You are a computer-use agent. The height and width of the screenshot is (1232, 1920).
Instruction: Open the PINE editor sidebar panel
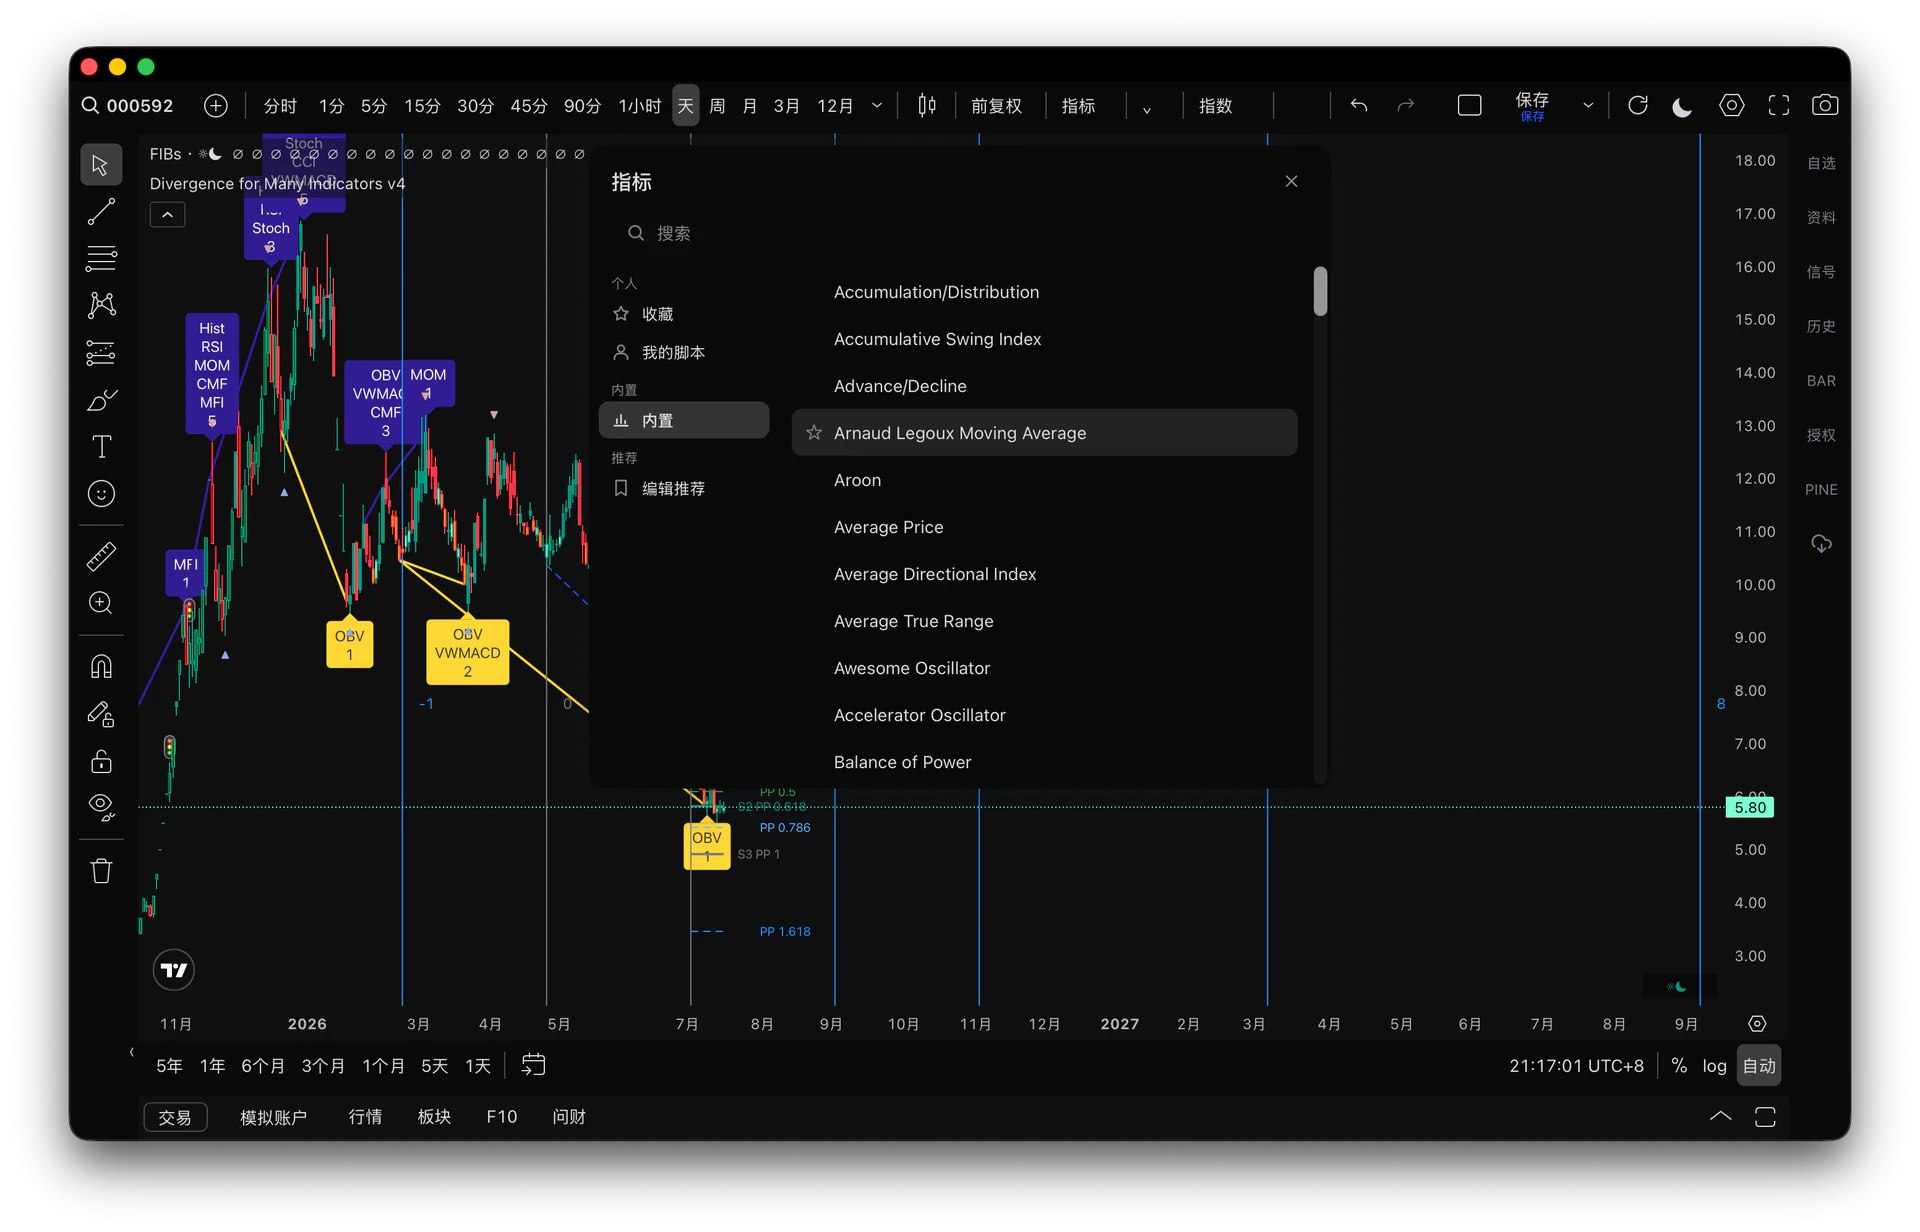point(1821,490)
